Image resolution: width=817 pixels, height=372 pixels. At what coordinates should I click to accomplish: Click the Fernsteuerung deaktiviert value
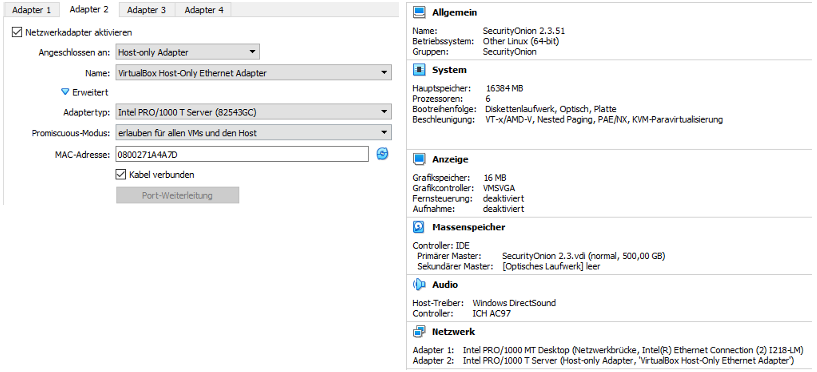(x=504, y=199)
